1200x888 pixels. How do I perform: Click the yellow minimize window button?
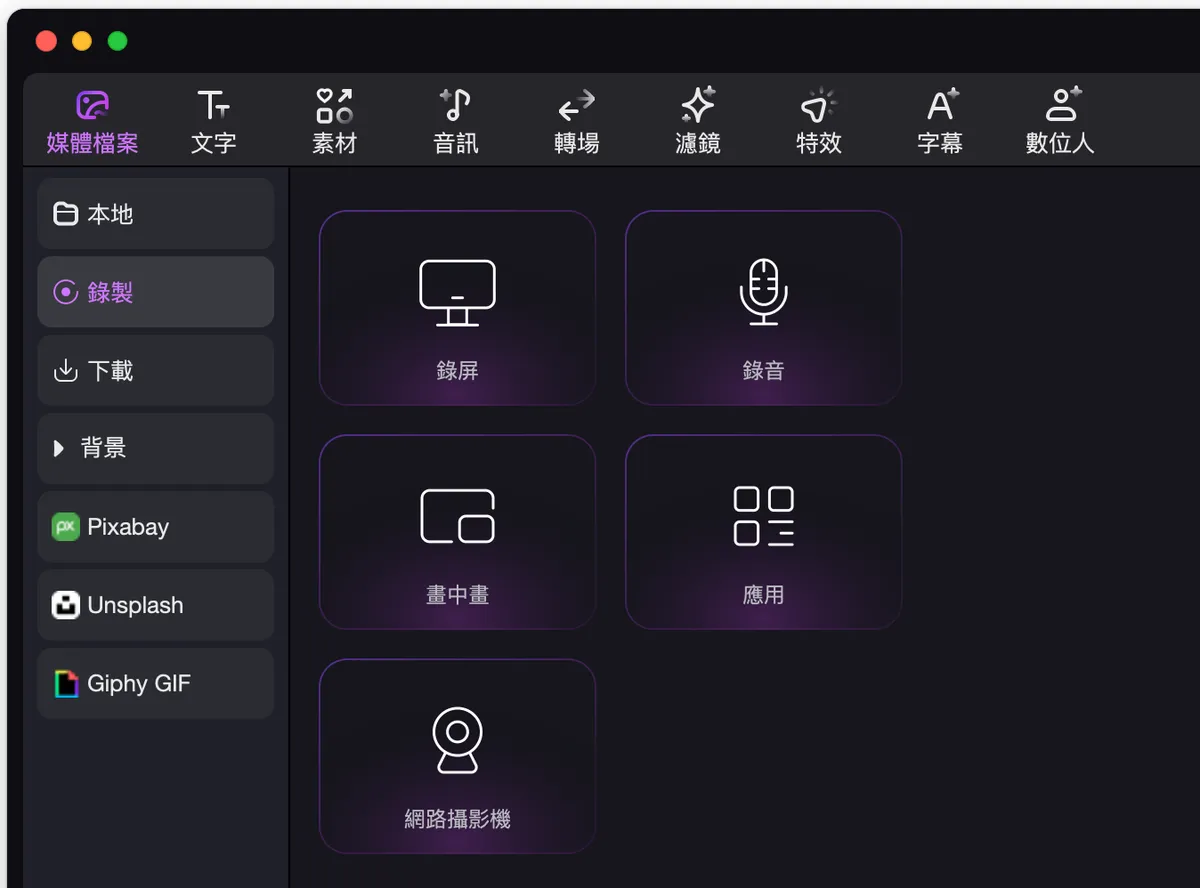[x=82, y=41]
